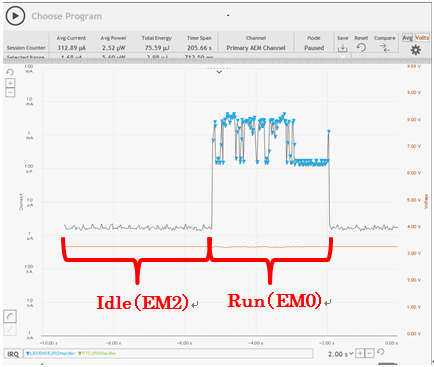
Task: Click the Paused mode status
Action: (314, 48)
